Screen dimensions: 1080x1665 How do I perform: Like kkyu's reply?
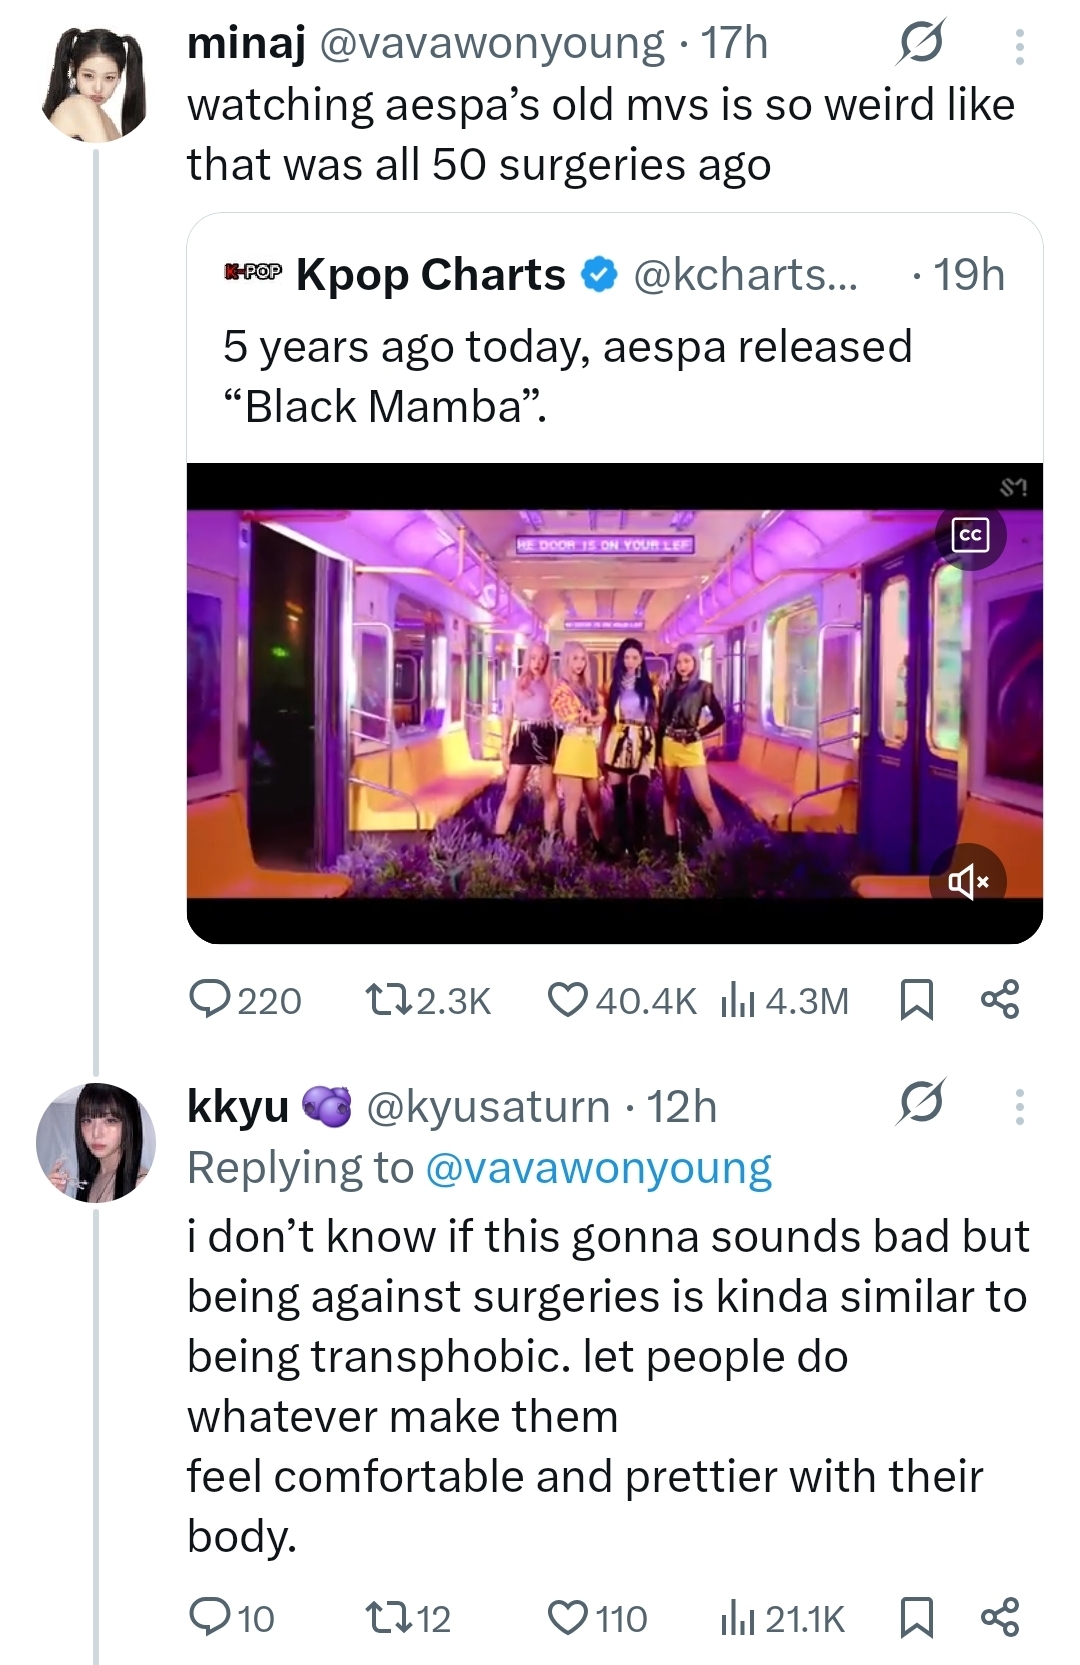click(568, 1618)
